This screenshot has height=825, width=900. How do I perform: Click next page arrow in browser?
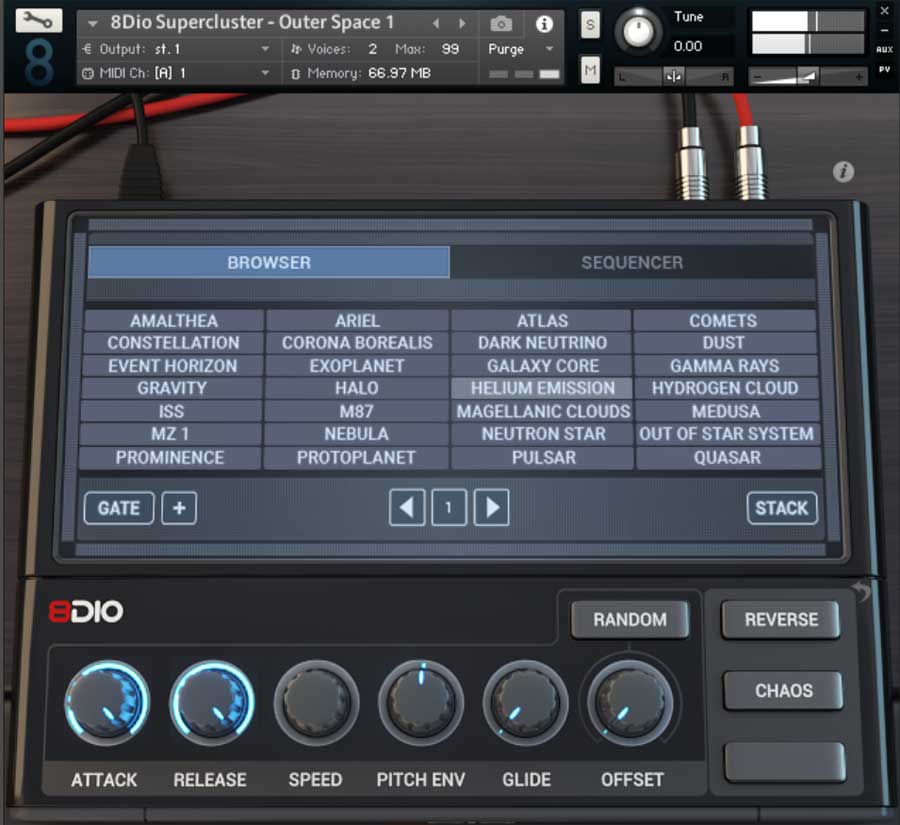coord(491,508)
